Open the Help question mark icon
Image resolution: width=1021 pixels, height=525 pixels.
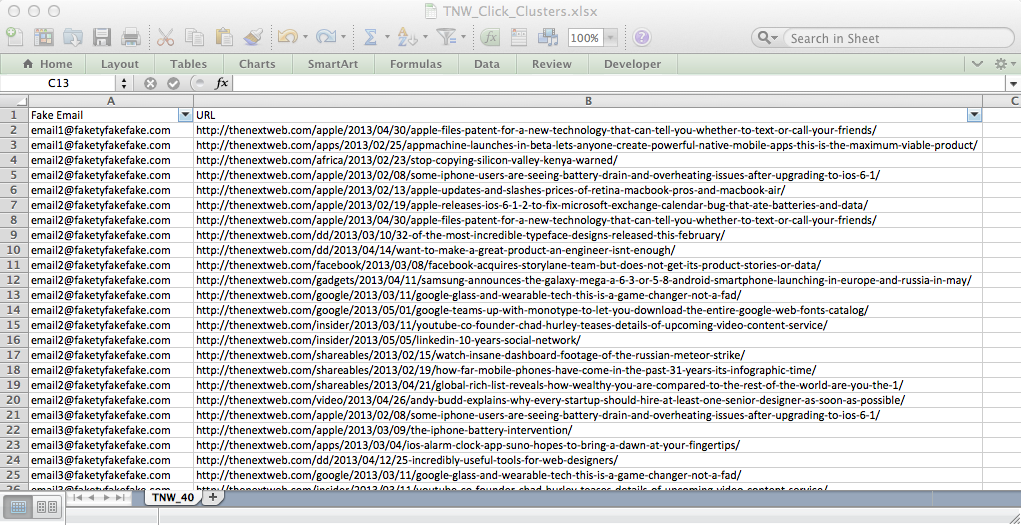(x=641, y=37)
